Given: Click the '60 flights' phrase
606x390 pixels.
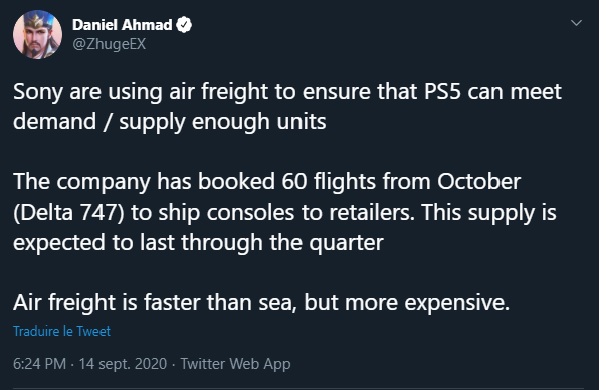Looking at the screenshot, I should click(329, 182).
